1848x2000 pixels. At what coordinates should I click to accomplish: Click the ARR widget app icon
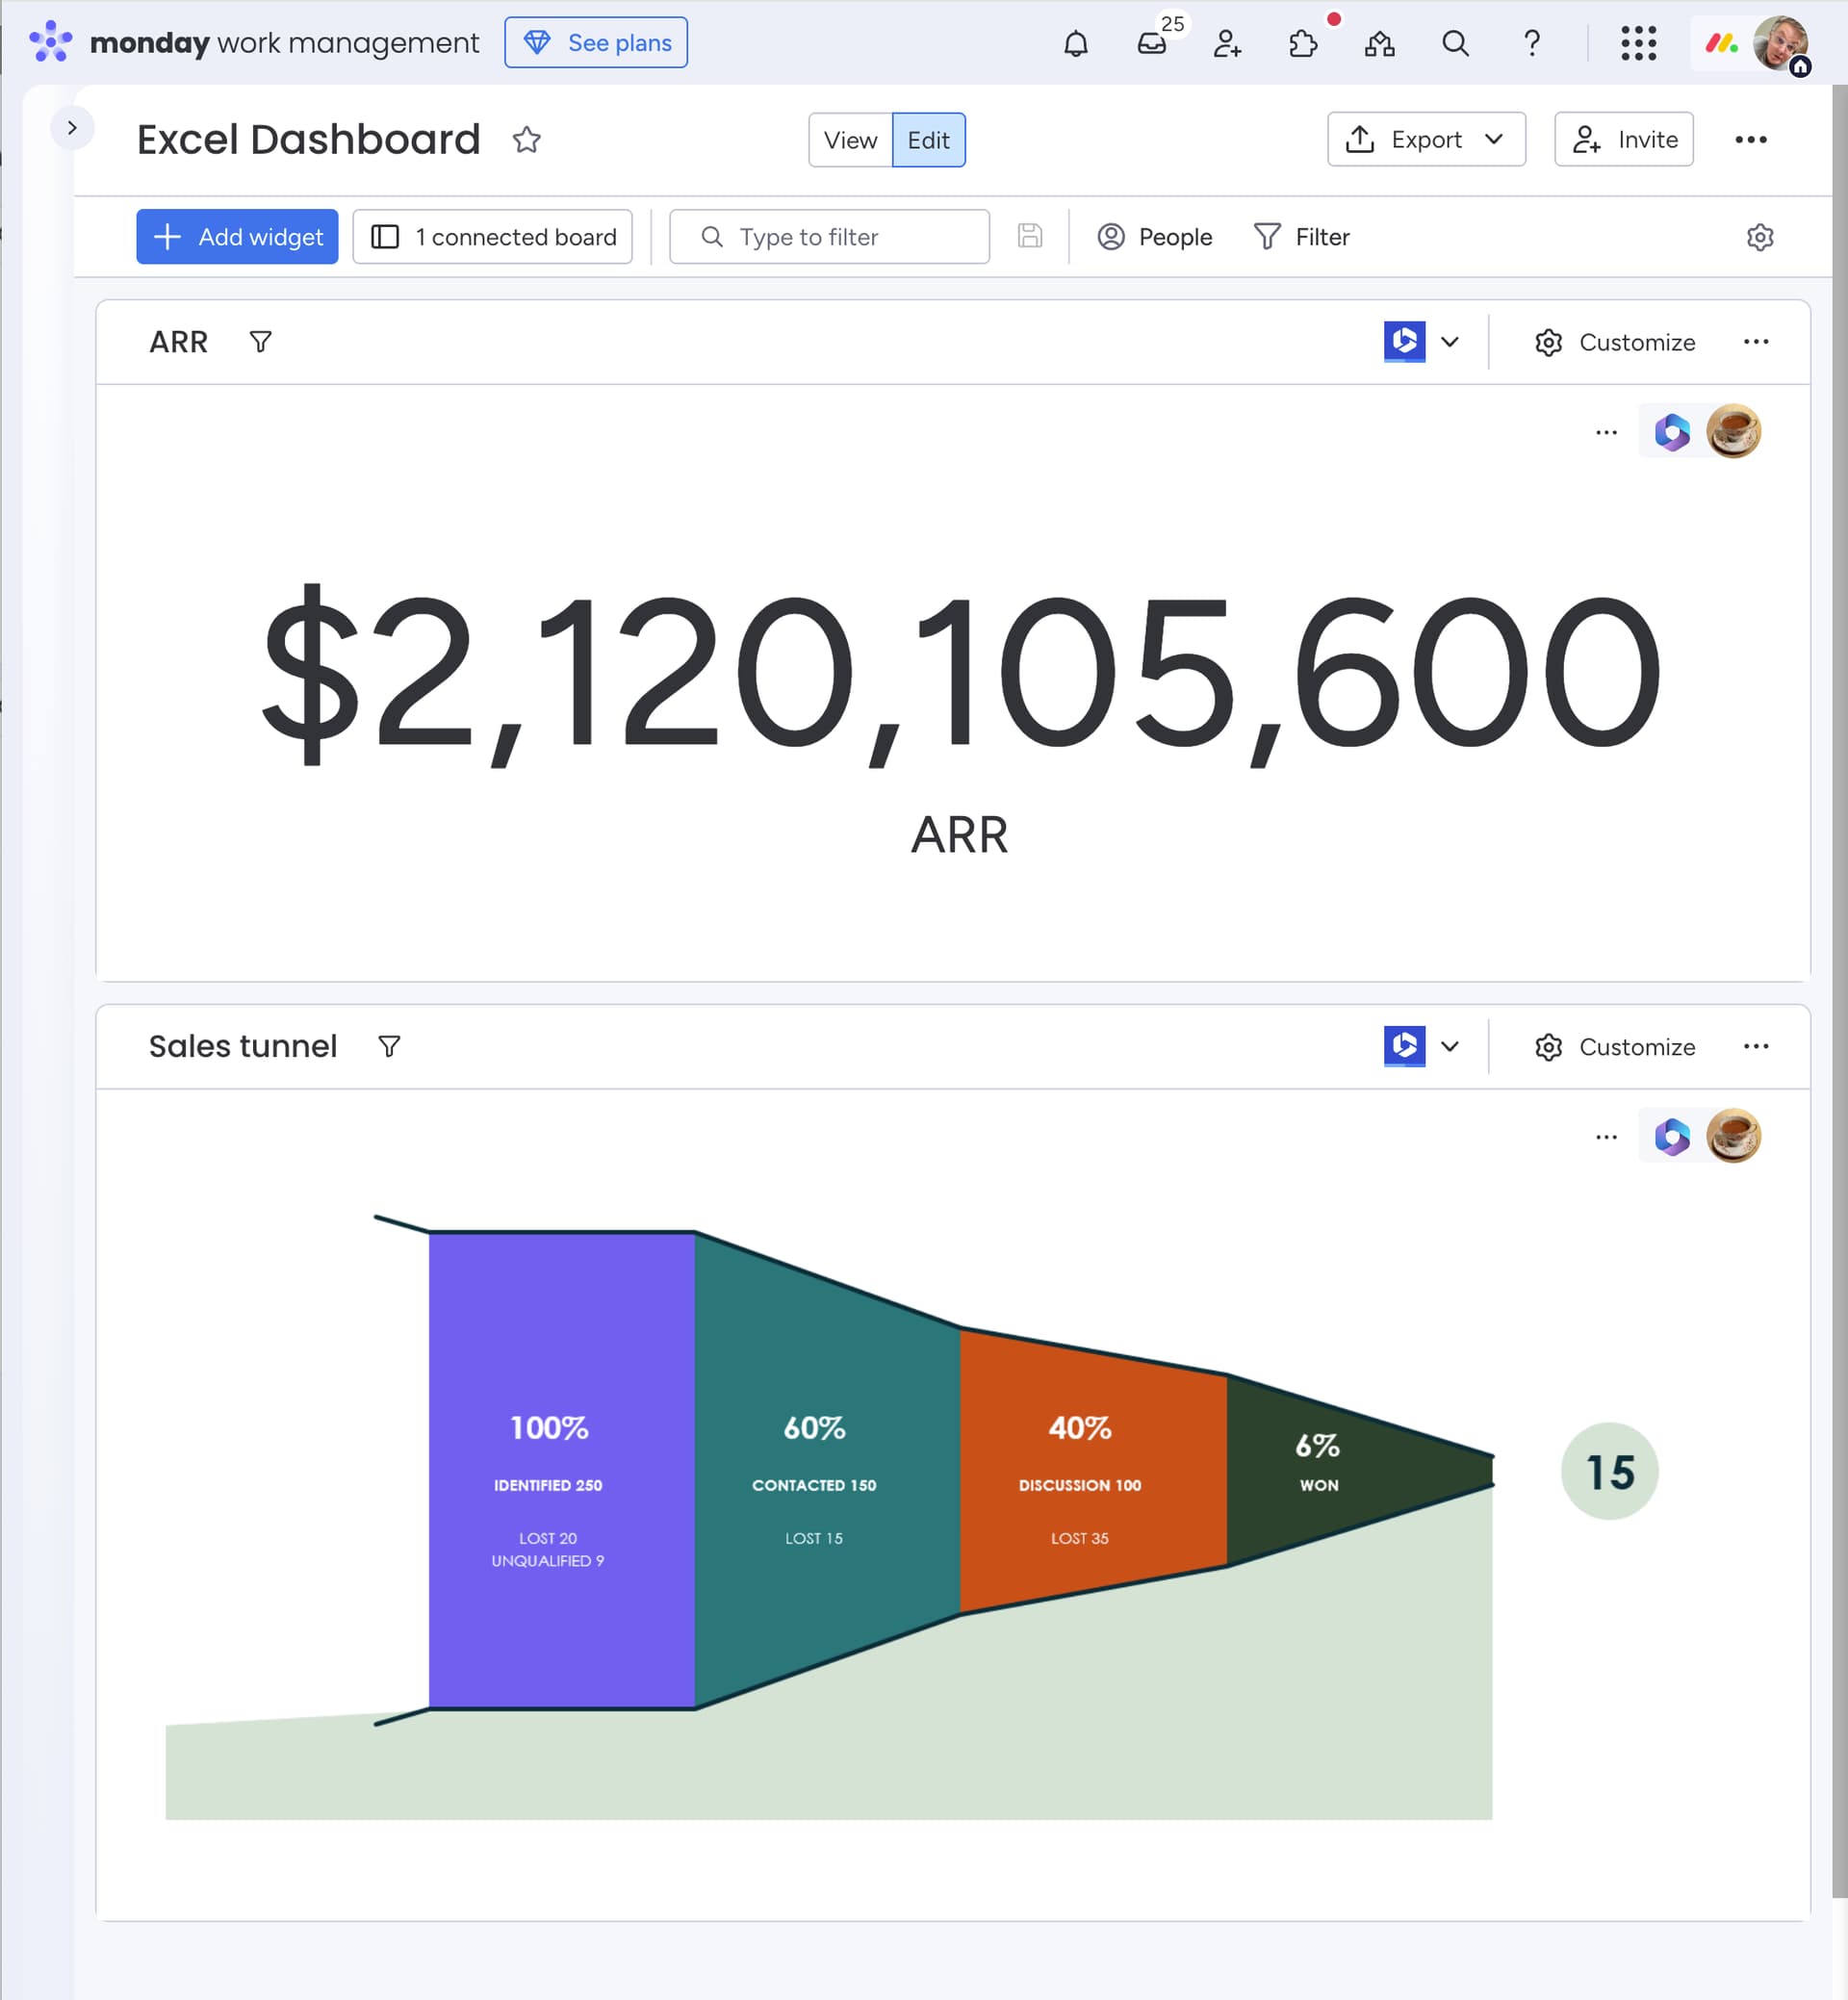tap(1404, 342)
